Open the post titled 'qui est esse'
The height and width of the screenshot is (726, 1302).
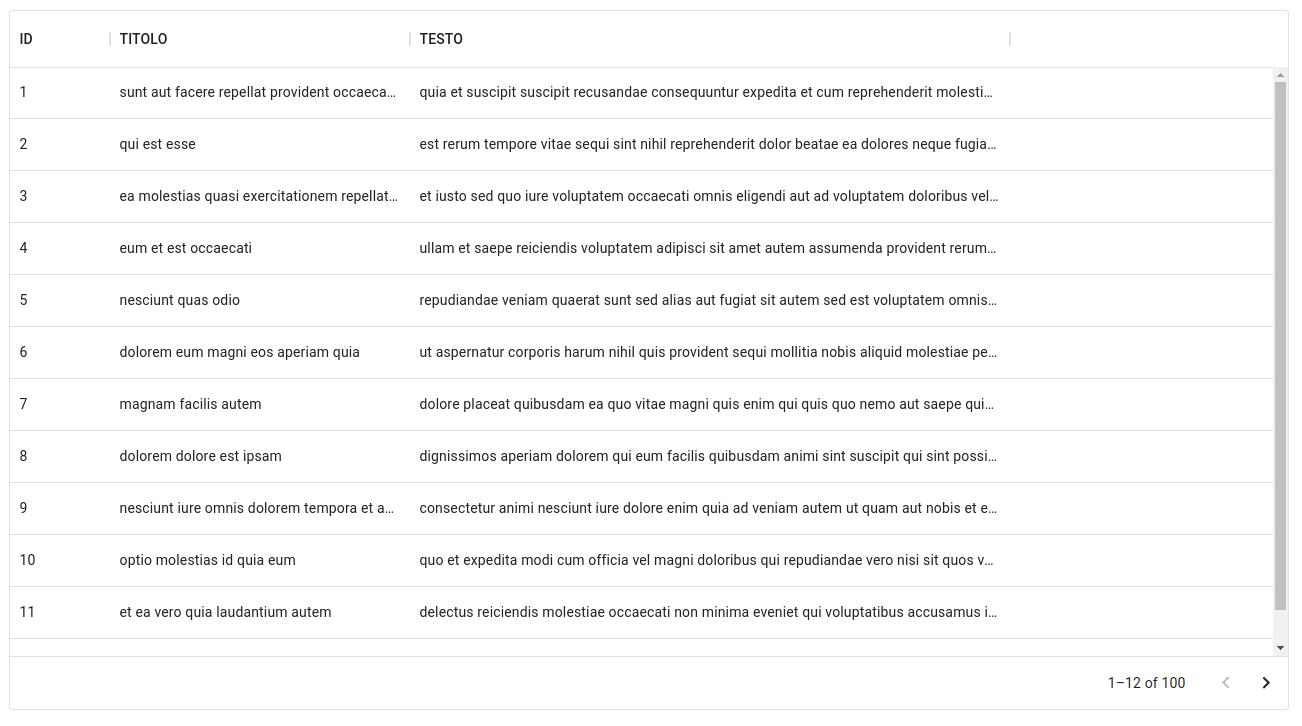click(157, 144)
